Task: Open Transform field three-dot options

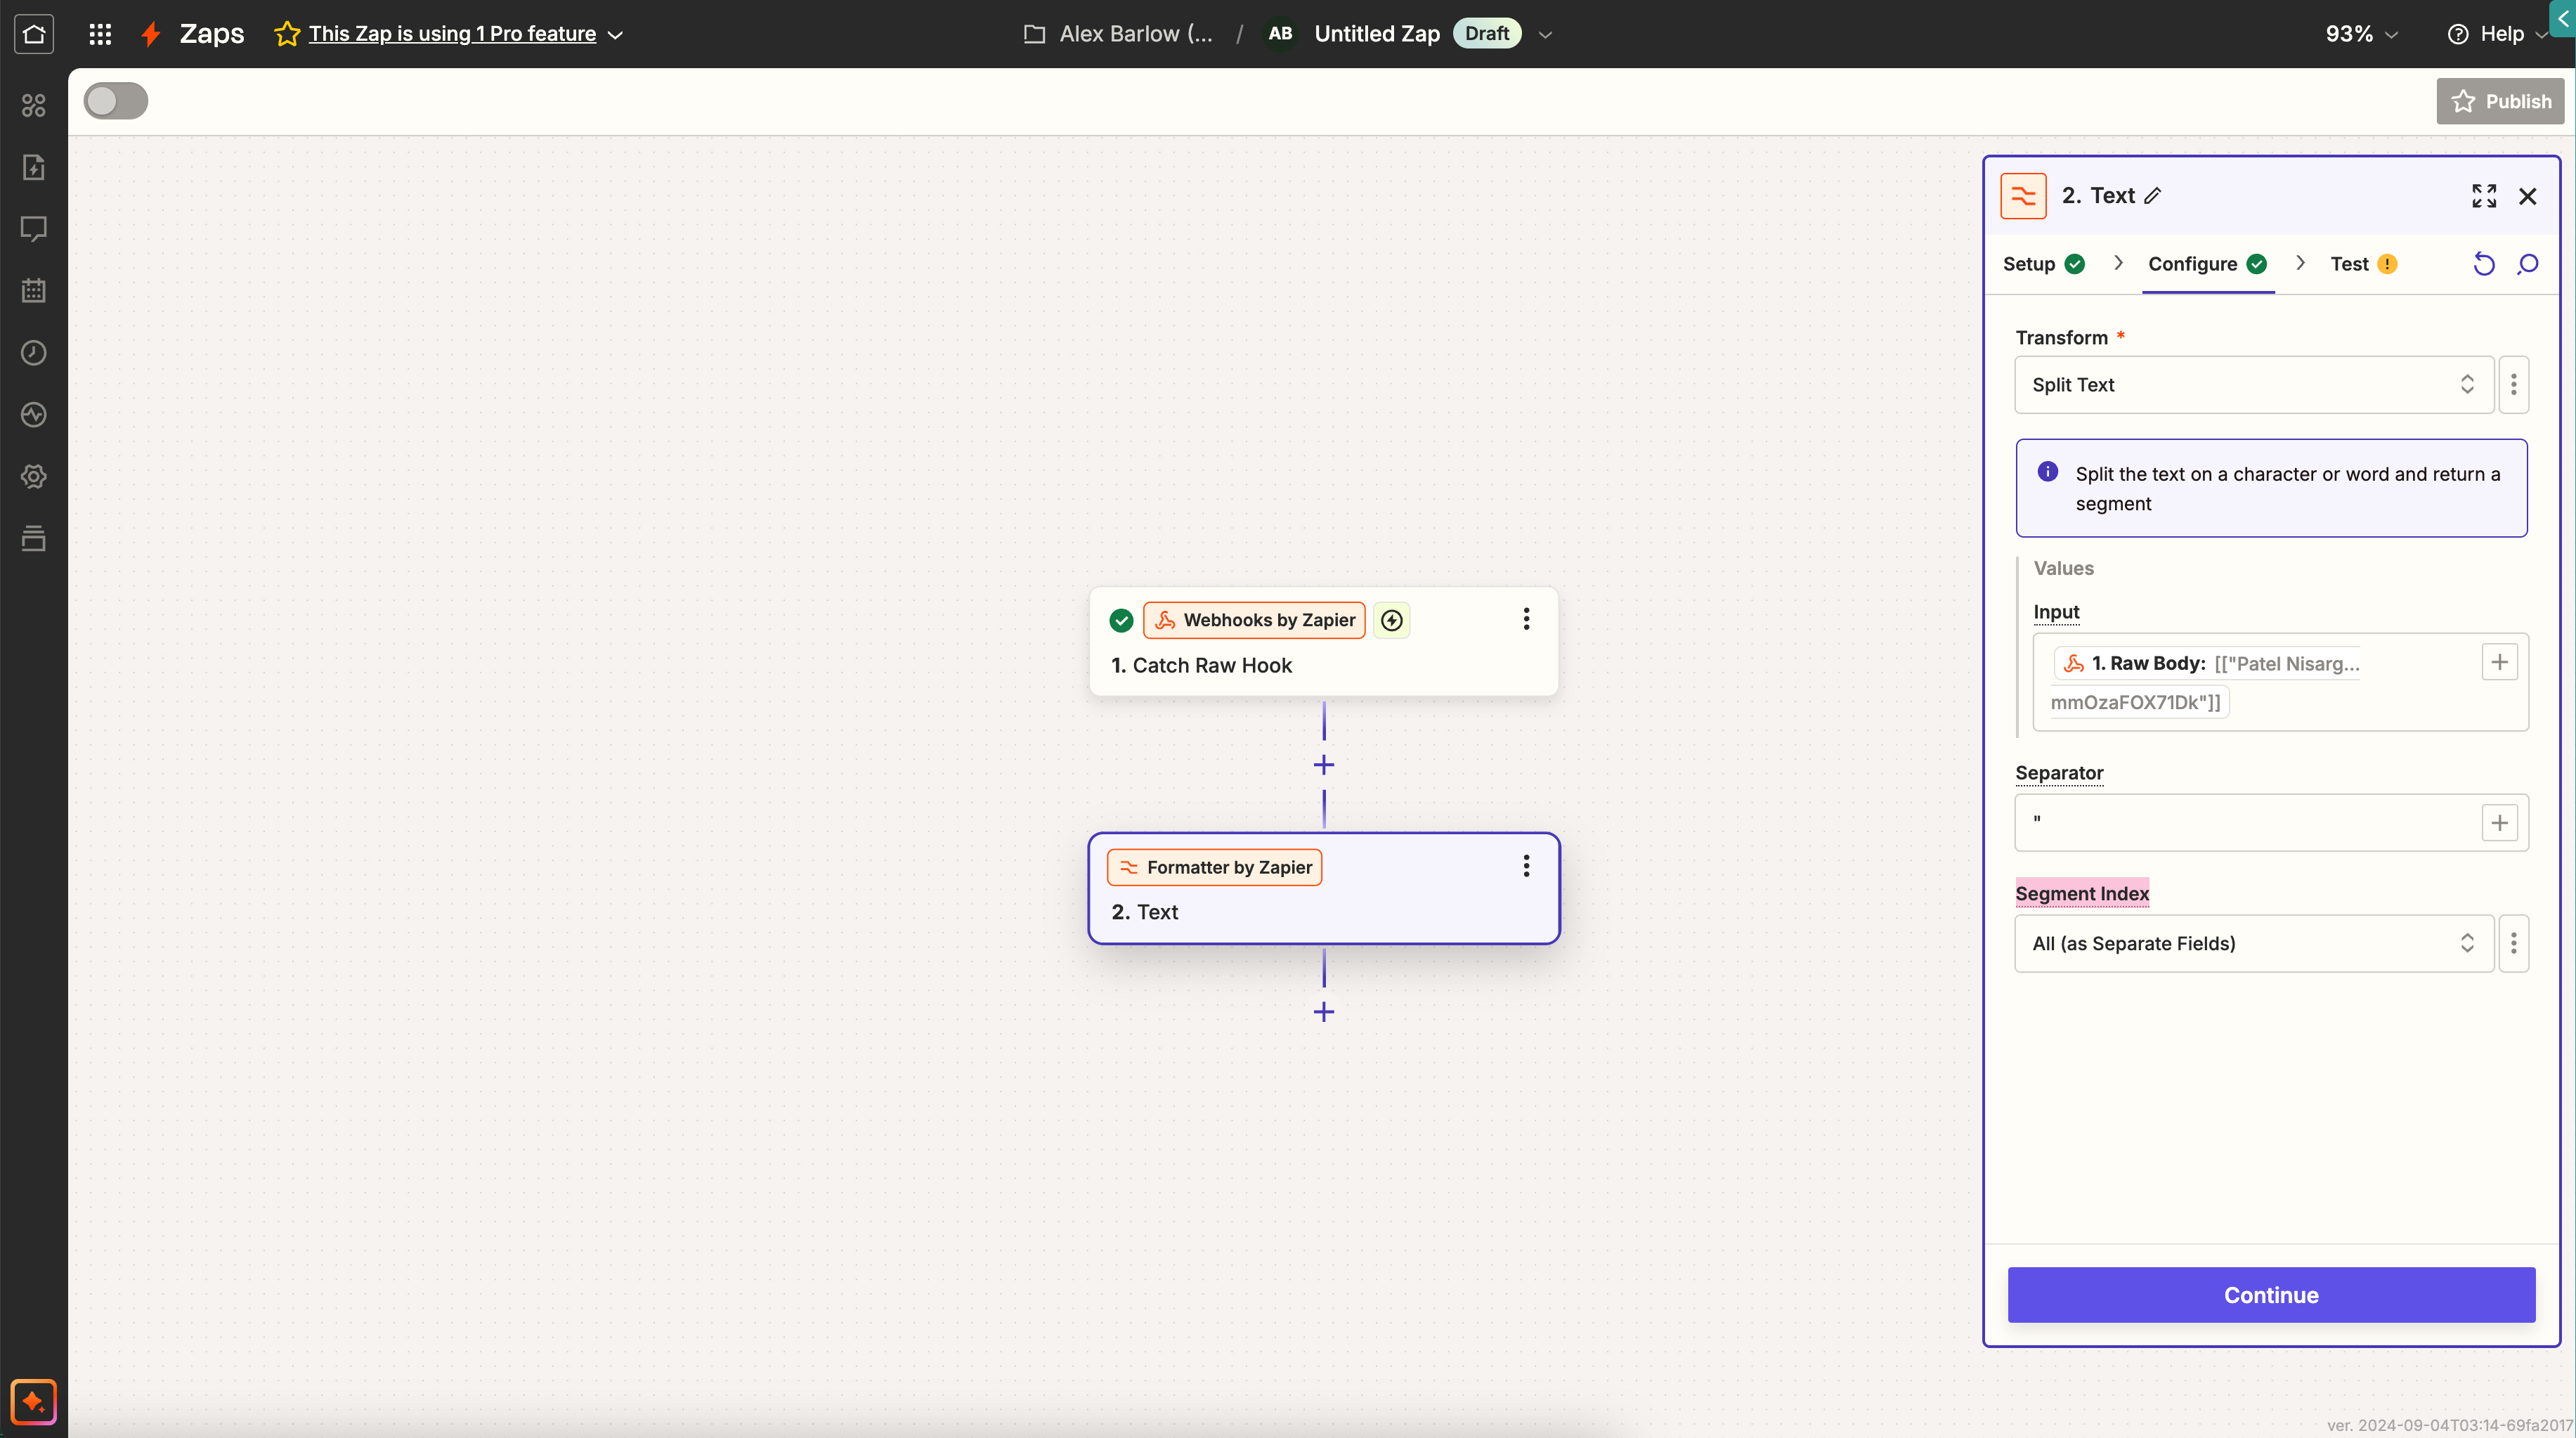Action: point(2514,385)
